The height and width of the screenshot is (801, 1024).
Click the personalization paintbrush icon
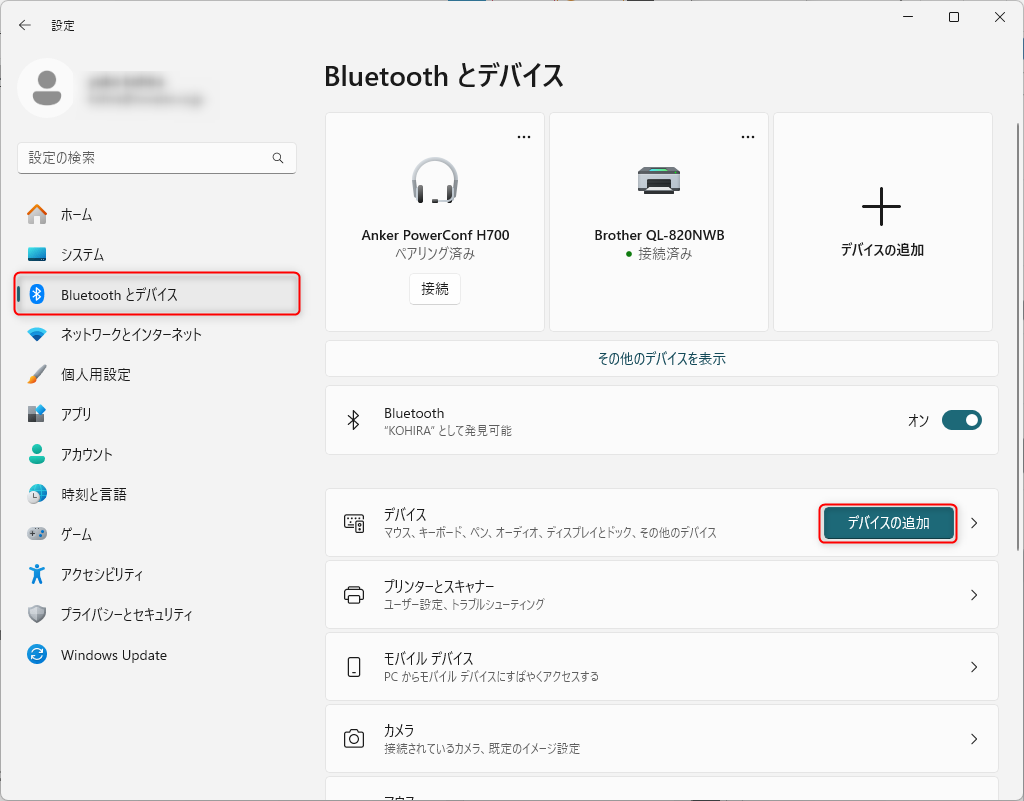click(x=37, y=374)
